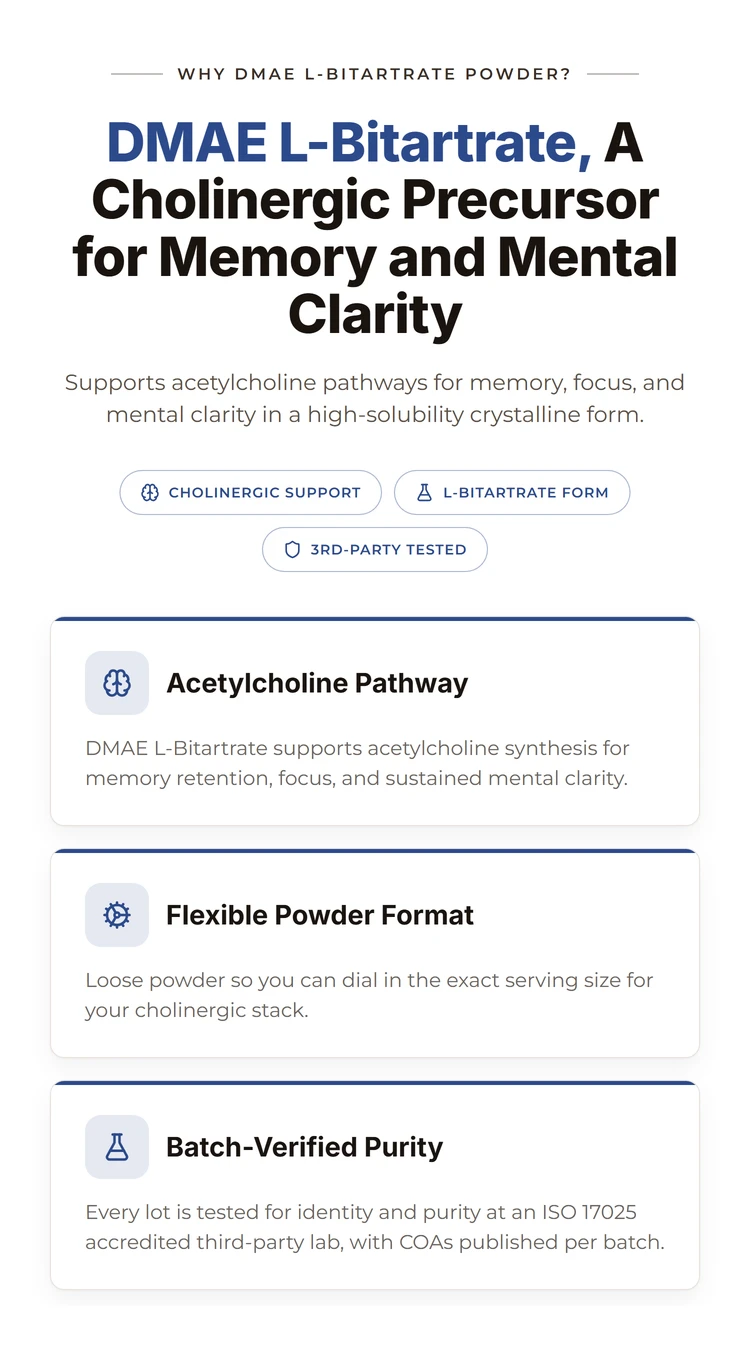Select the L-Bitartrate Form pill badge
This screenshot has height=1358, width=750.
[512, 493]
